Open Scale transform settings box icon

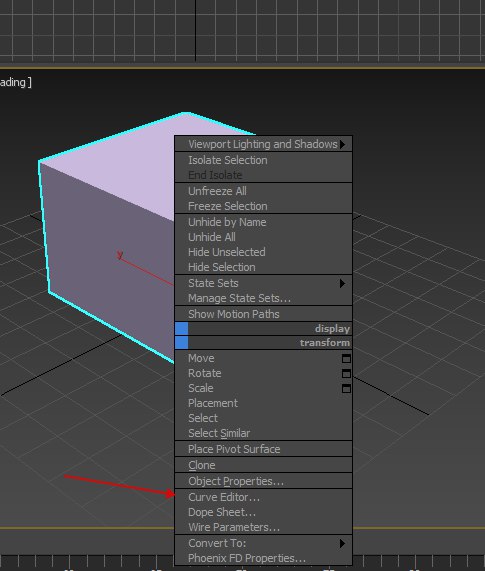point(346,389)
